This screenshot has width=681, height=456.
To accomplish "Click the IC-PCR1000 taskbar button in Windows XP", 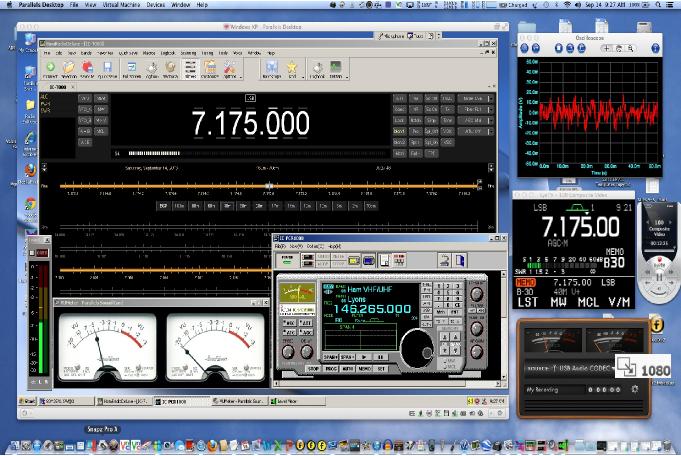I will pyautogui.click(x=182, y=401).
